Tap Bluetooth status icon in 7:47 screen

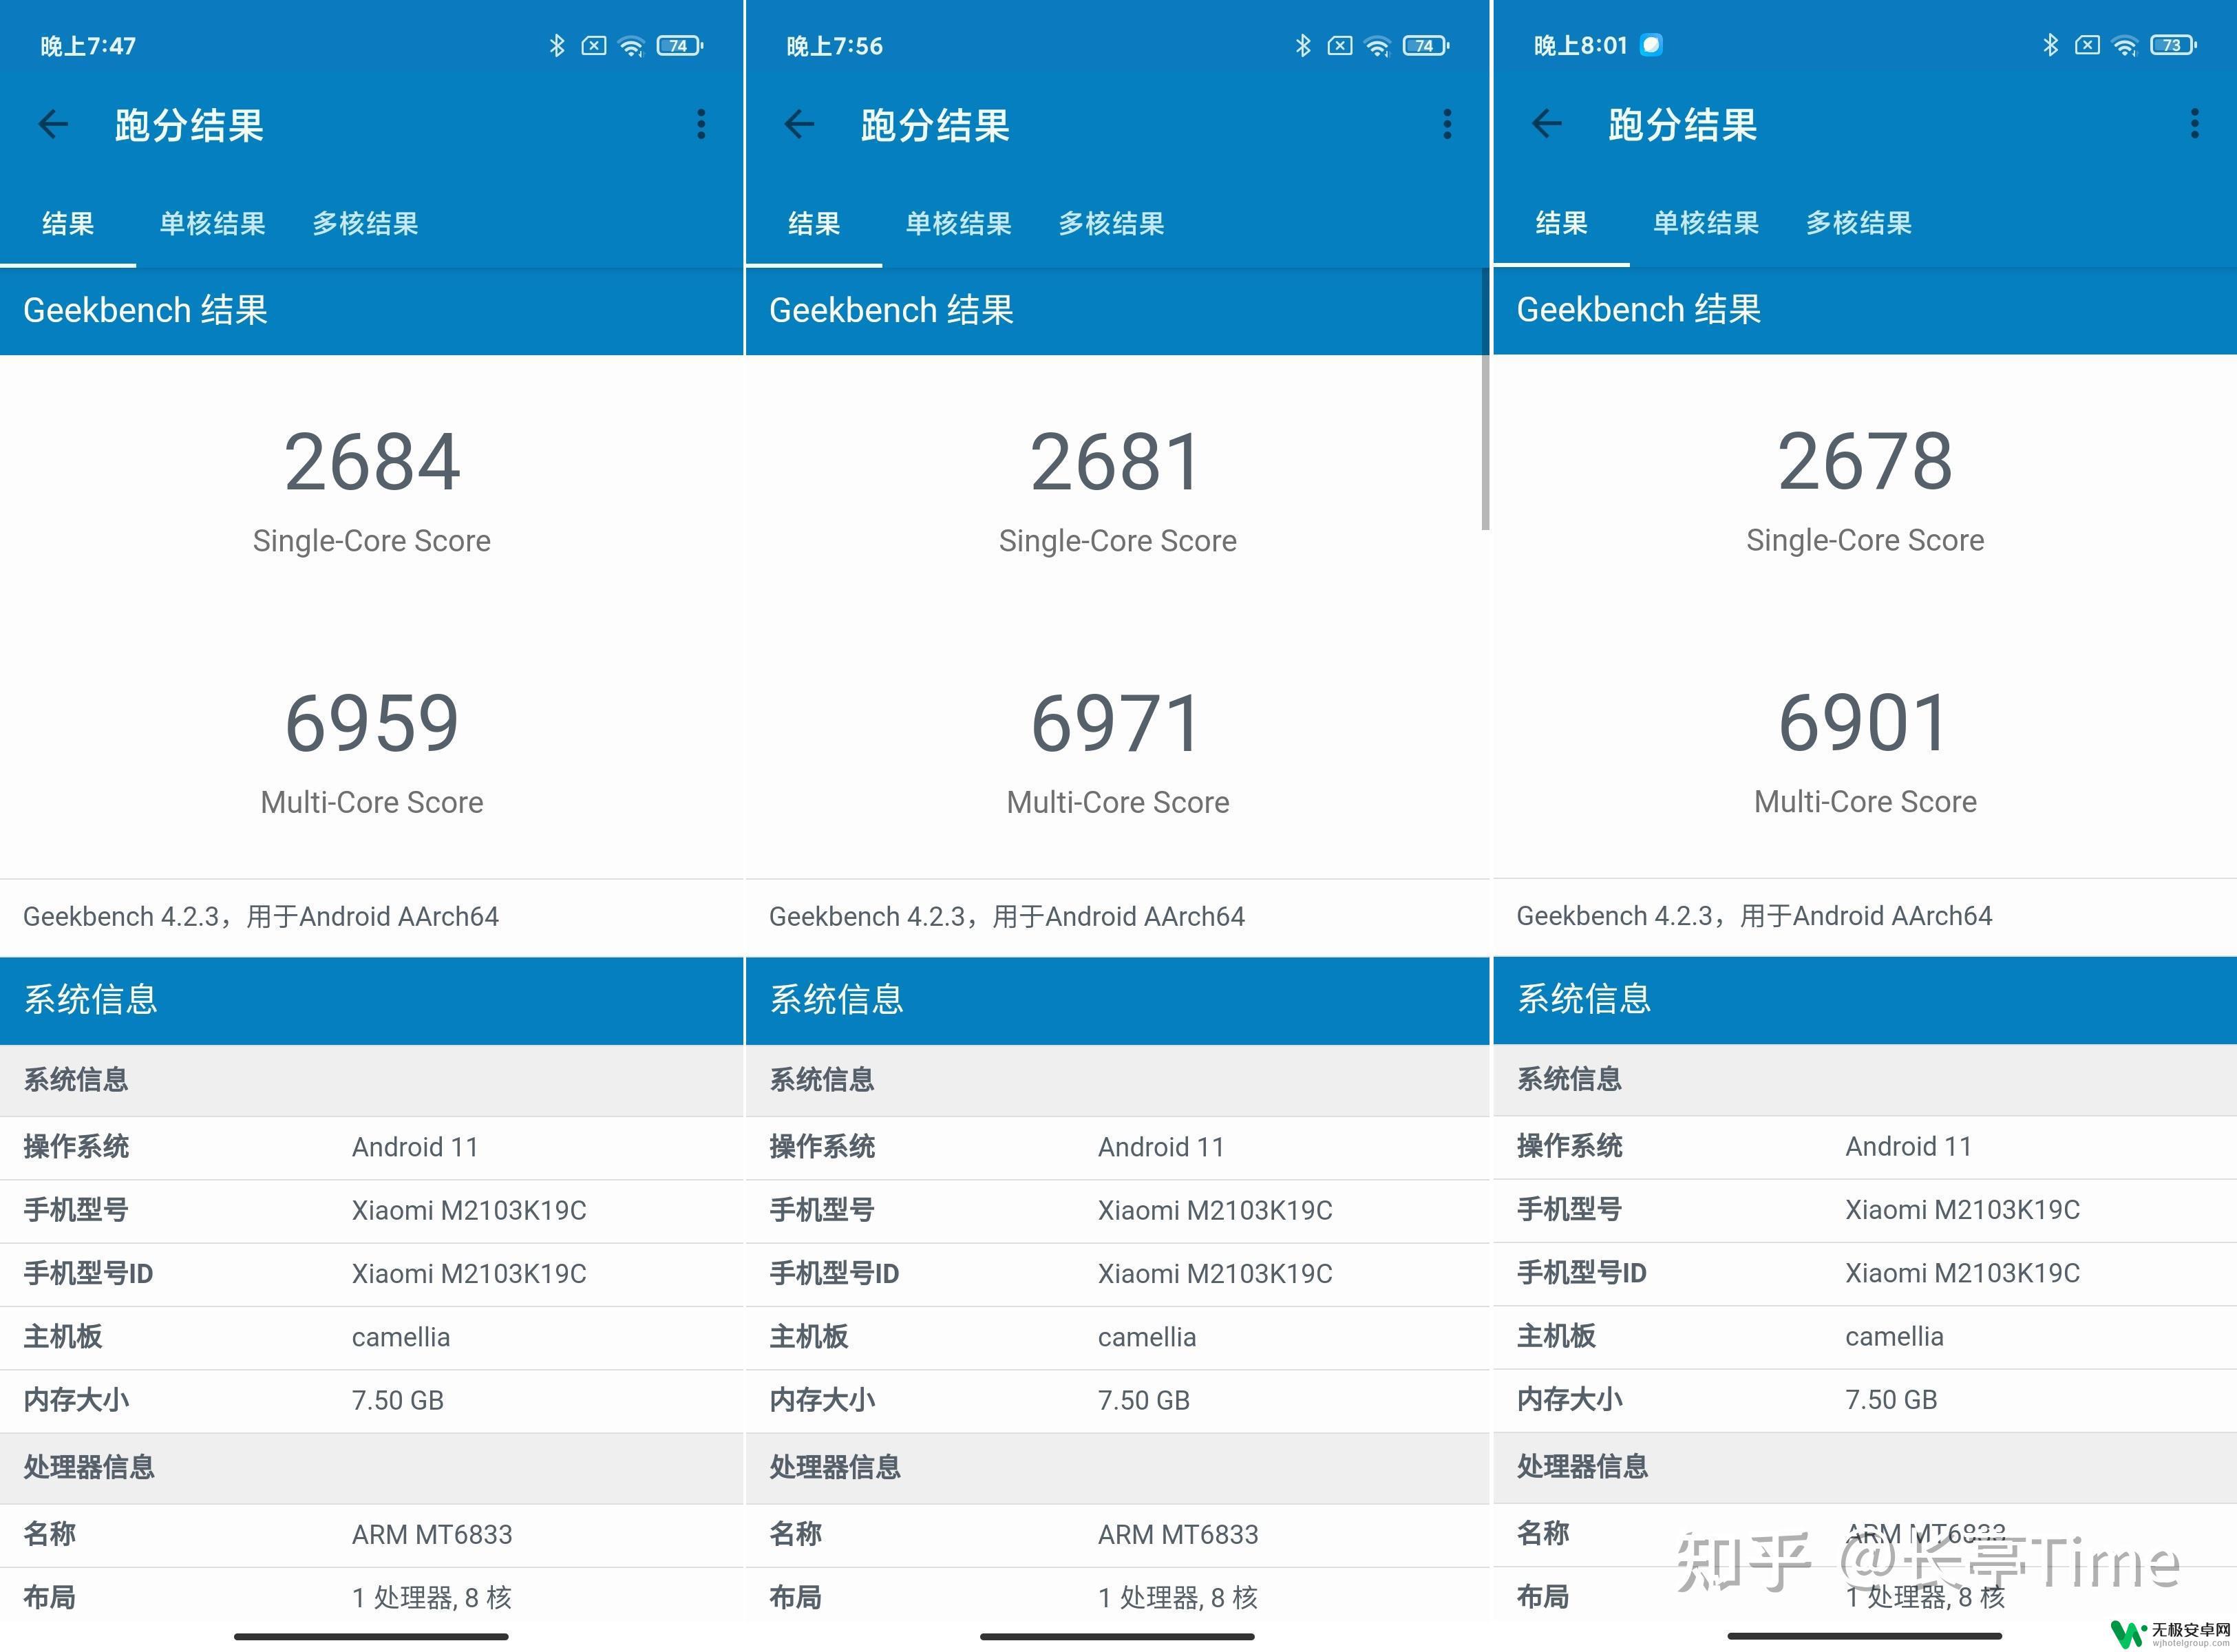click(557, 45)
